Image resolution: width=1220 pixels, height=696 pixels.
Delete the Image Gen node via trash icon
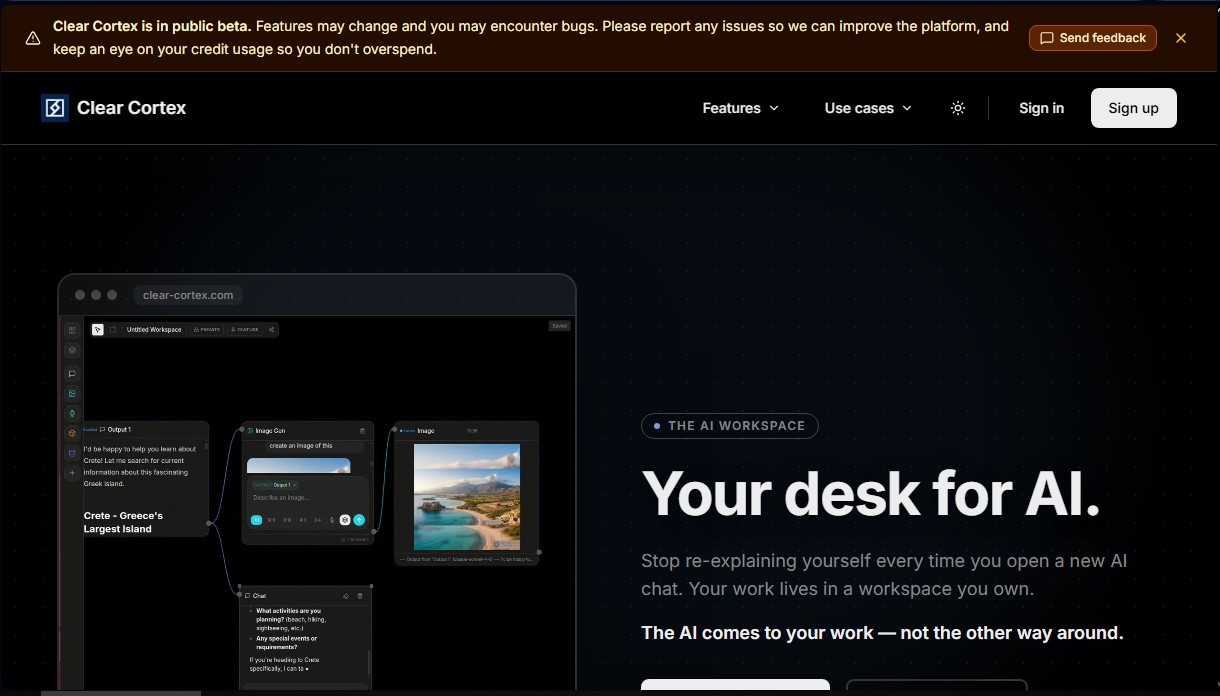[362, 431]
